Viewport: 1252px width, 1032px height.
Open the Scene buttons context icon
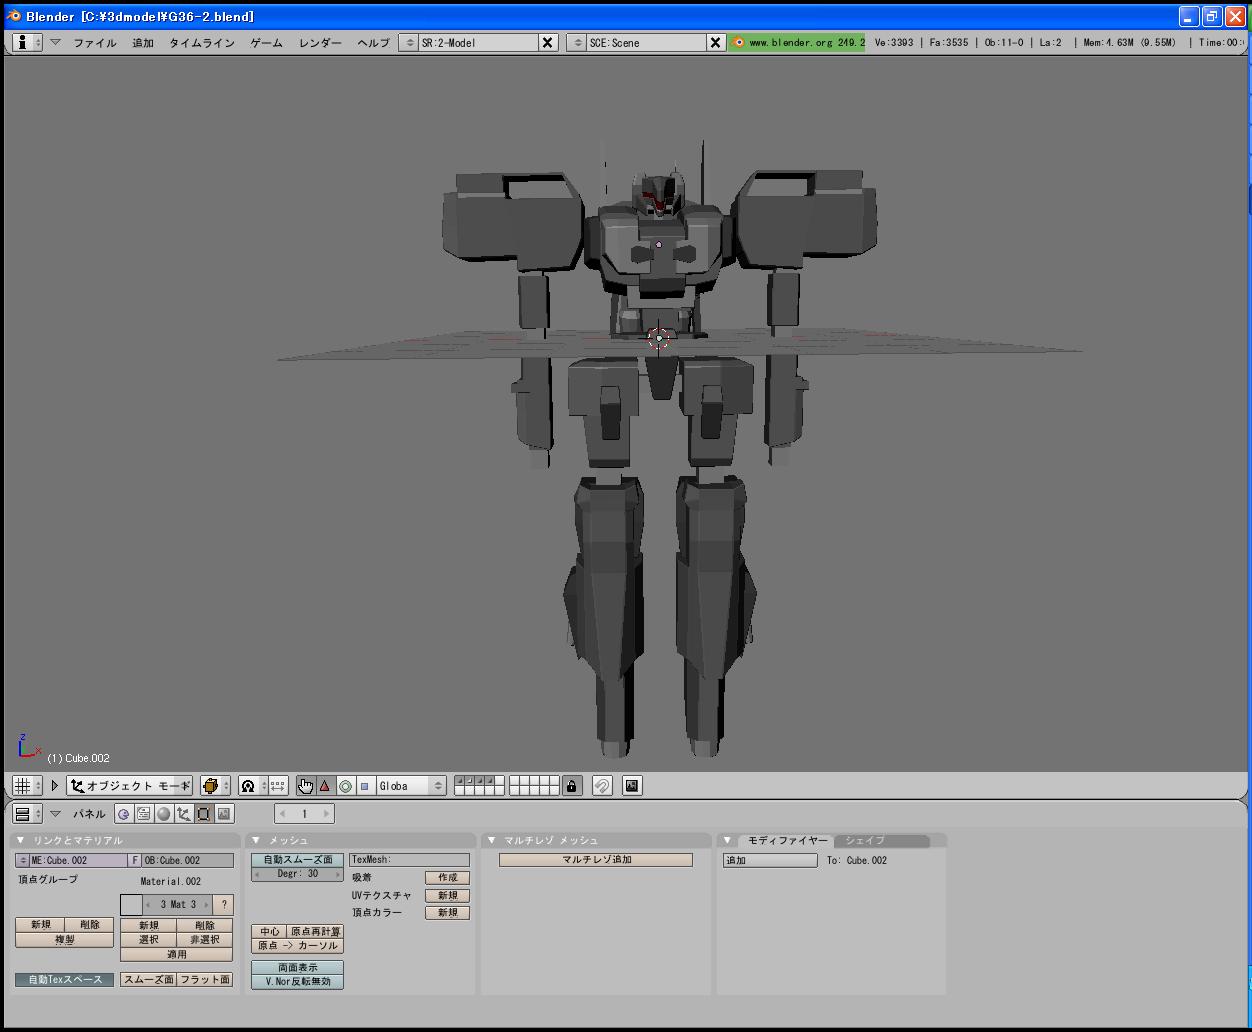[224, 814]
